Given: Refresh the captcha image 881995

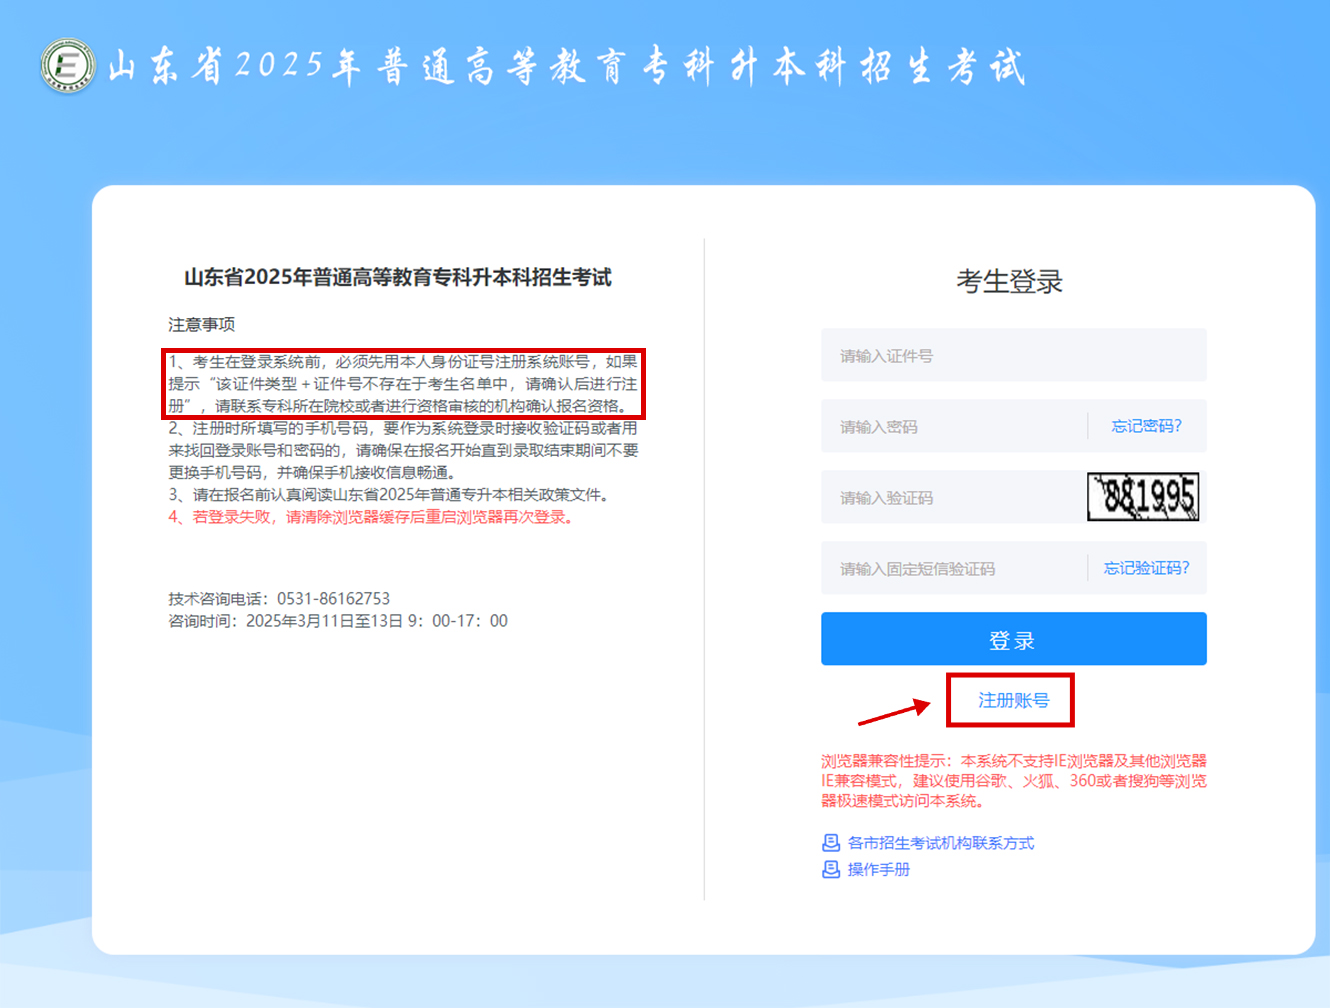Looking at the screenshot, I should coord(1143,497).
